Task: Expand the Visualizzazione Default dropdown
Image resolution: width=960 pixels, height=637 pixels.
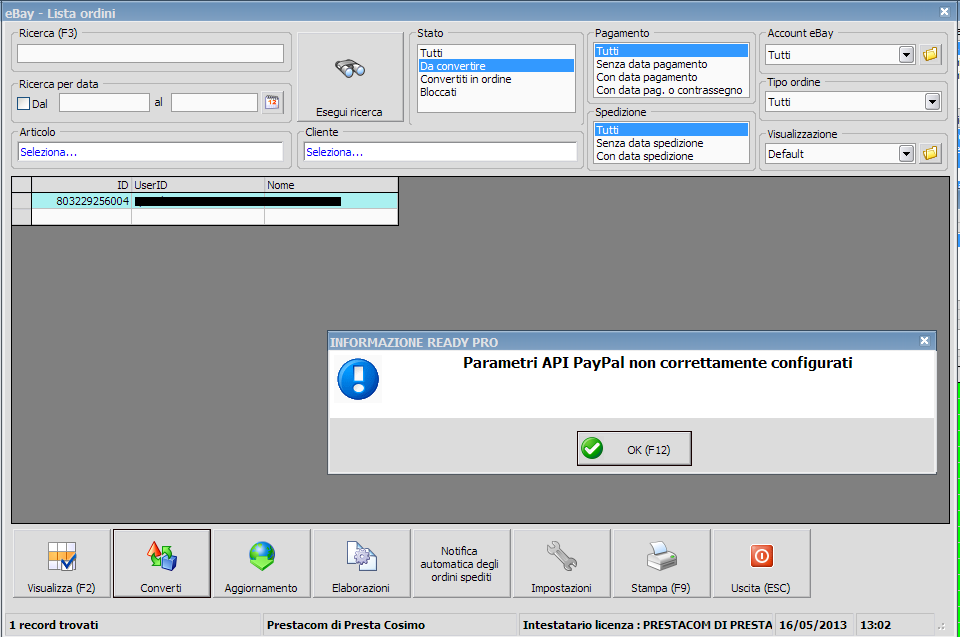Action: coord(907,153)
